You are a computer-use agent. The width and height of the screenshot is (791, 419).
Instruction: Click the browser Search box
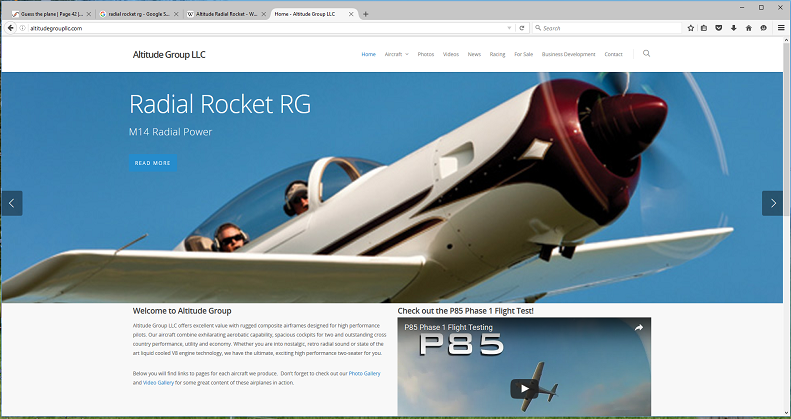(x=608, y=28)
